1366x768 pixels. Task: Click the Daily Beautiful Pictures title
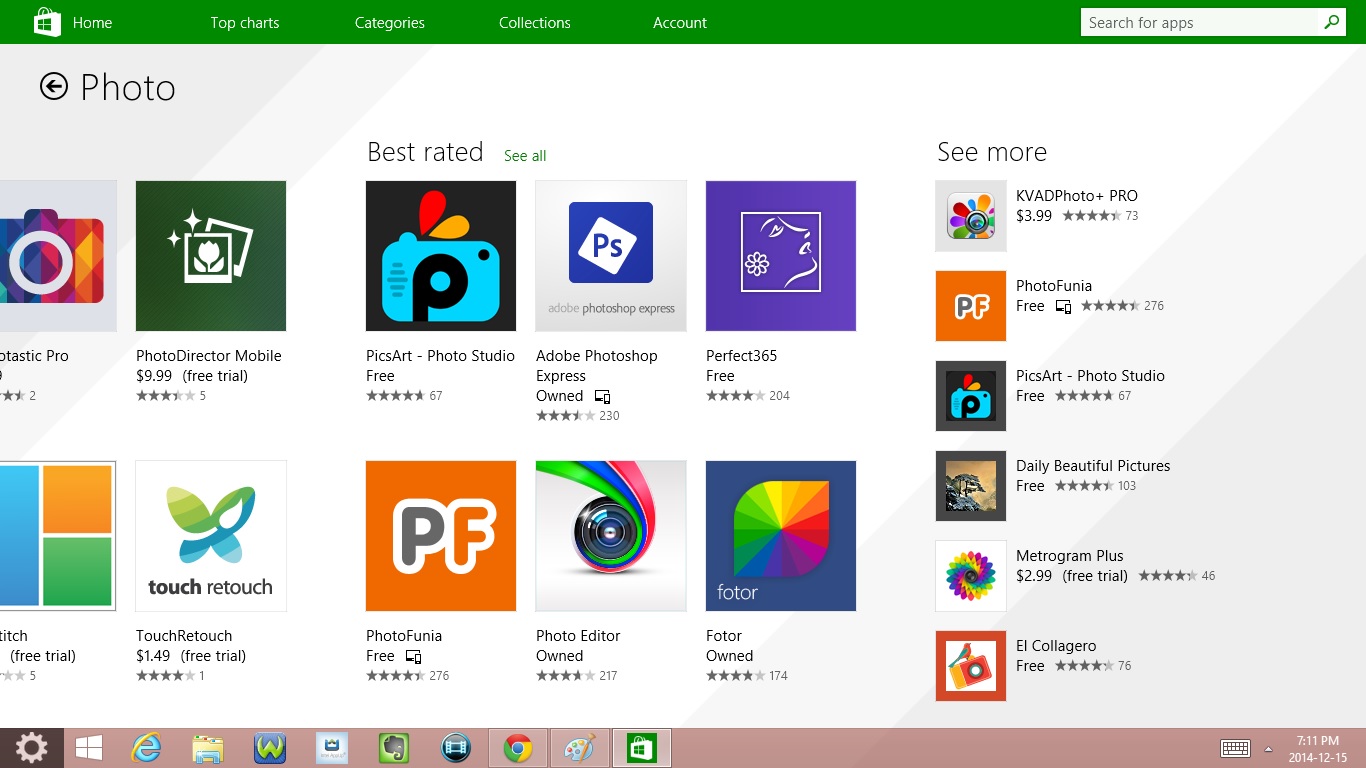pyautogui.click(x=1093, y=466)
